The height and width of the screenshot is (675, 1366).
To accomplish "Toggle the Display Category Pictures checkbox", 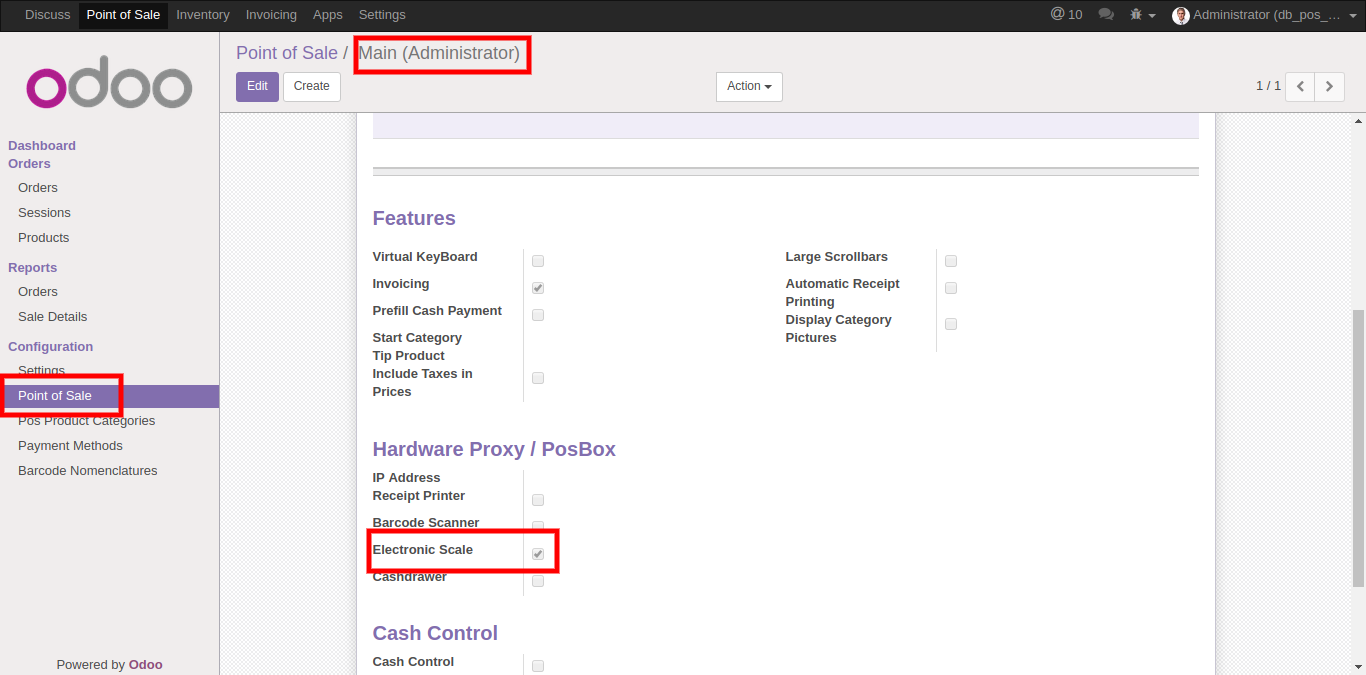I will 951,324.
